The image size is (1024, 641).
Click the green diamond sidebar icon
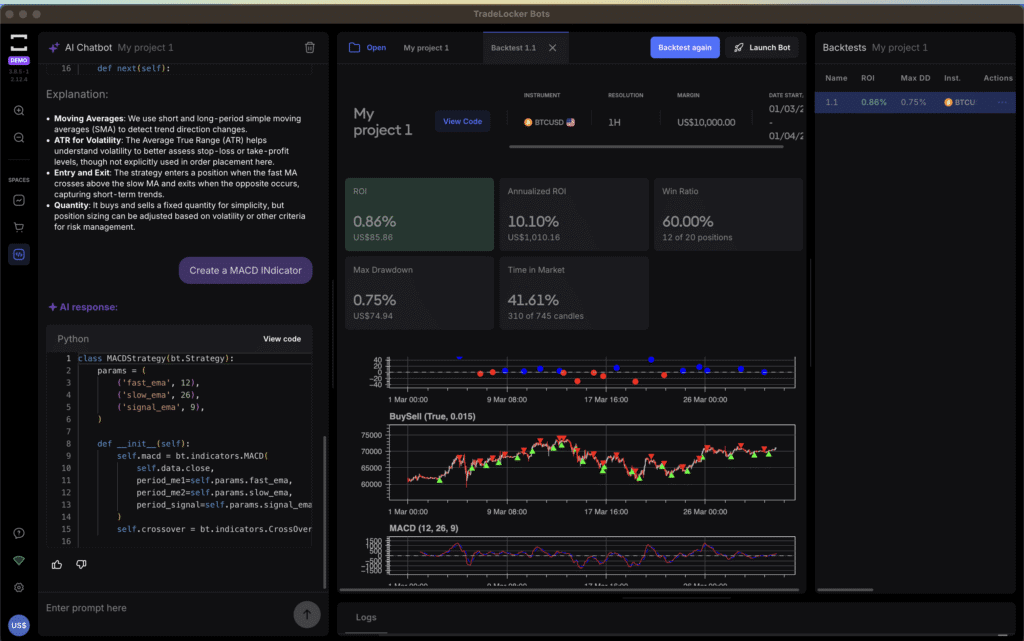(19, 560)
